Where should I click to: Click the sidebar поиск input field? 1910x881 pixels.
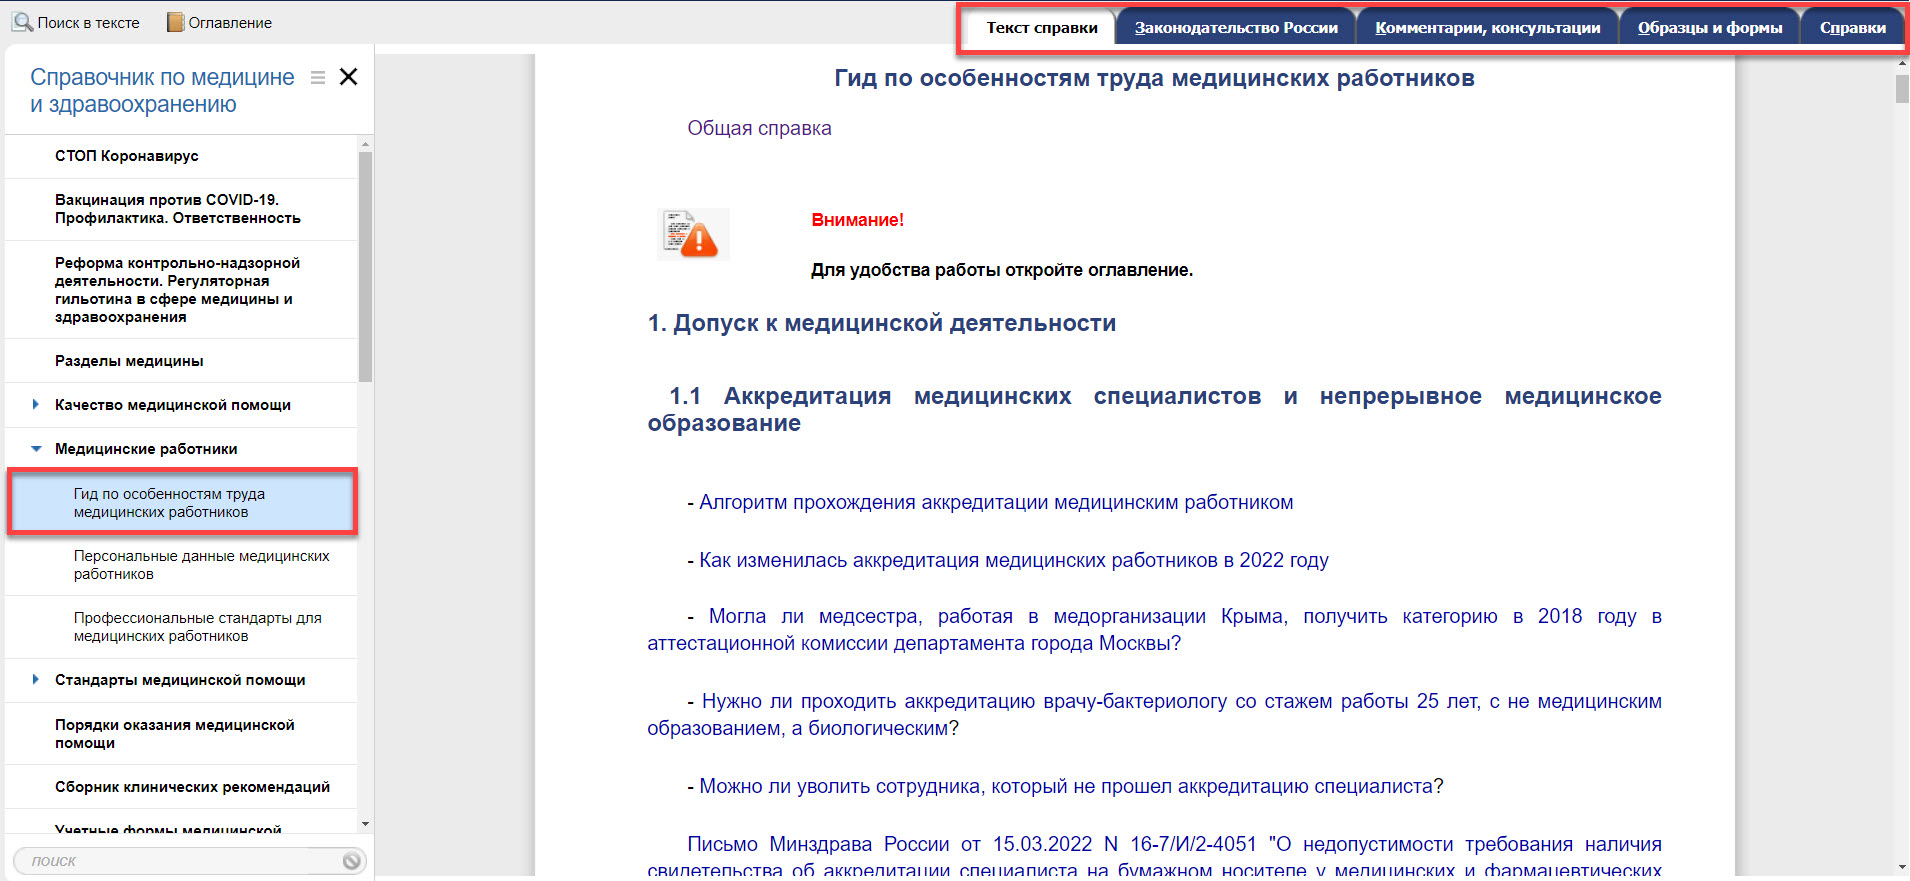(180, 861)
